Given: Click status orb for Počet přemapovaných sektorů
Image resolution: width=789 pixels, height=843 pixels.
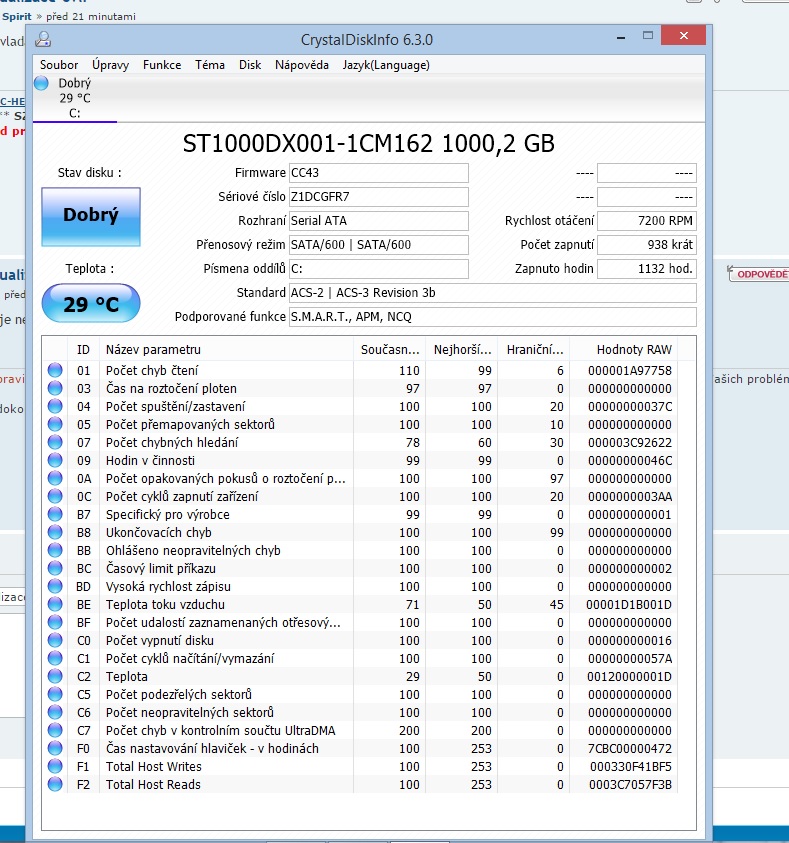Looking at the screenshot, I should coord(55,424).
